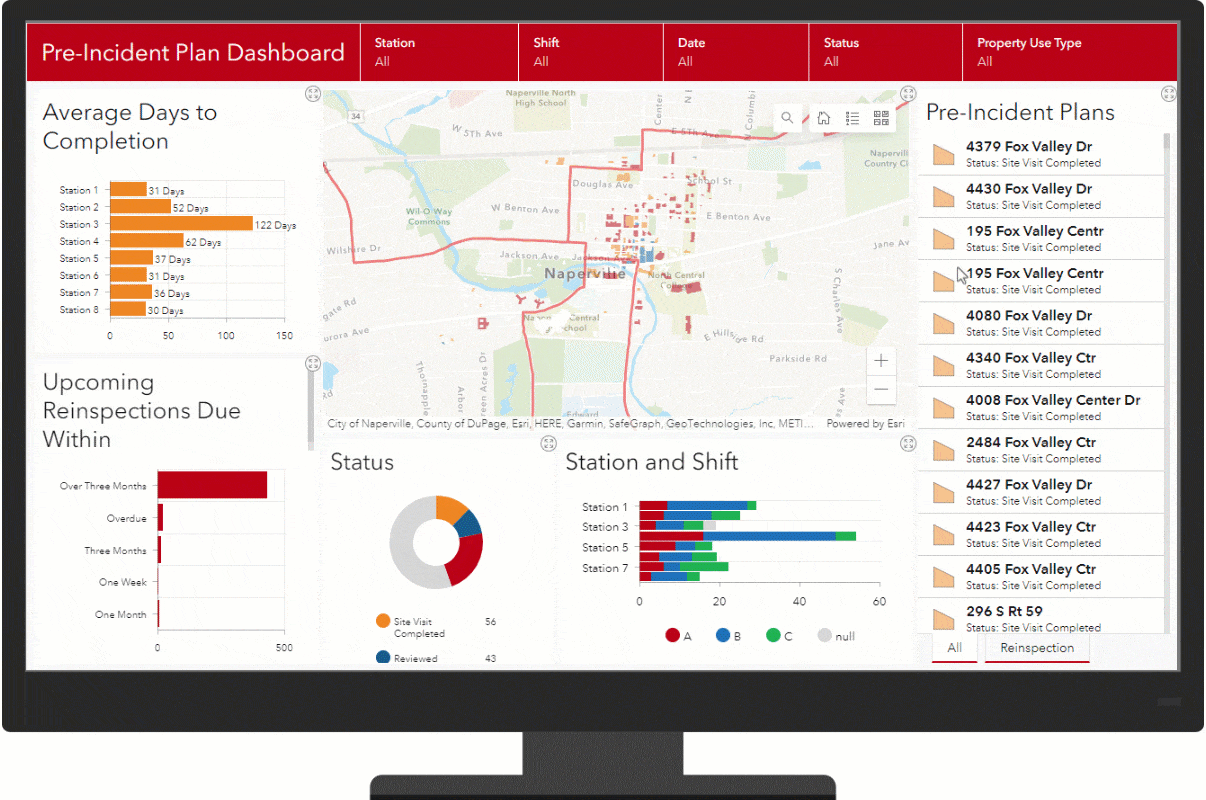Click the expand icon on Pre-Incident Plans panel
The height and width of the screenshot is (800, 1206).
pos(1168,92)
